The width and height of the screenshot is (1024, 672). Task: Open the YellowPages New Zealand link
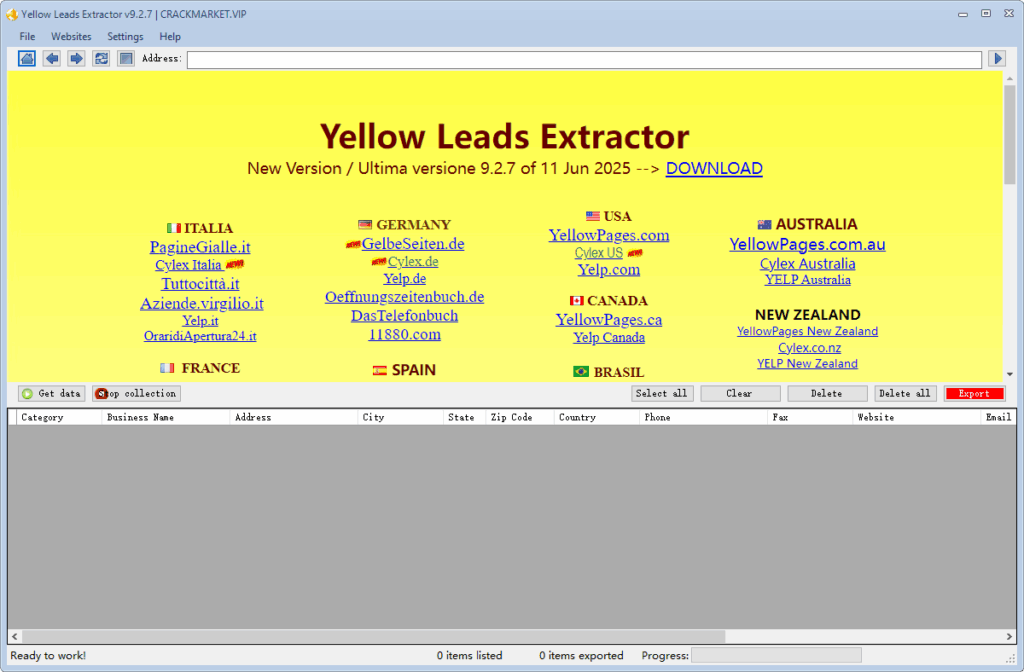[807, 331]
